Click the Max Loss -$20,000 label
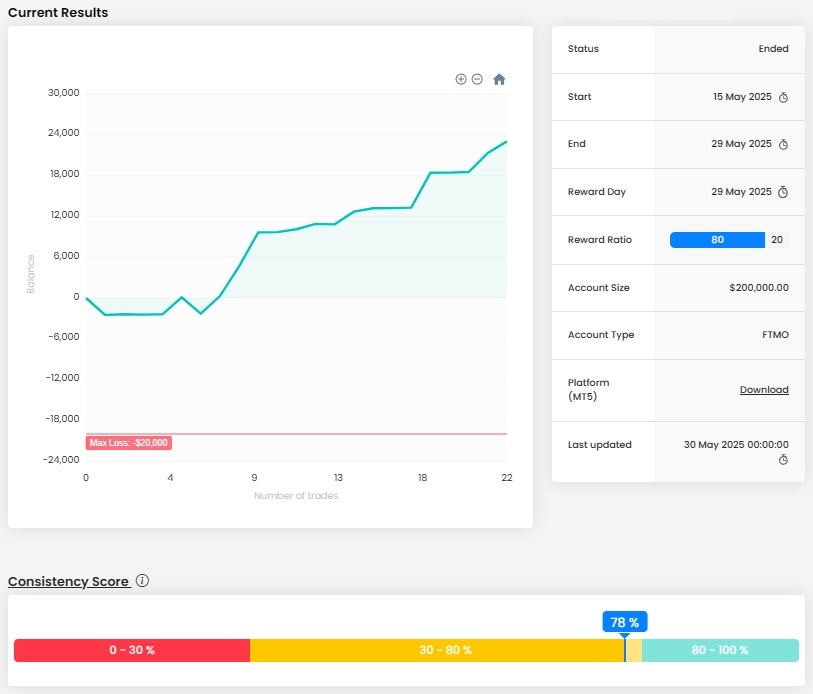This screenshot has height=694, width=813. coord(129,443)
